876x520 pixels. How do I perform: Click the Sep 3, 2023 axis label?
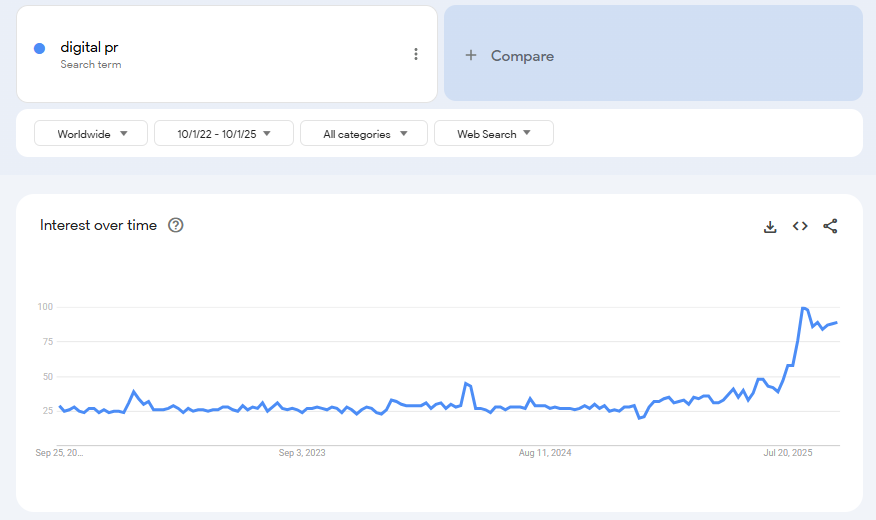tap(302, 453)
